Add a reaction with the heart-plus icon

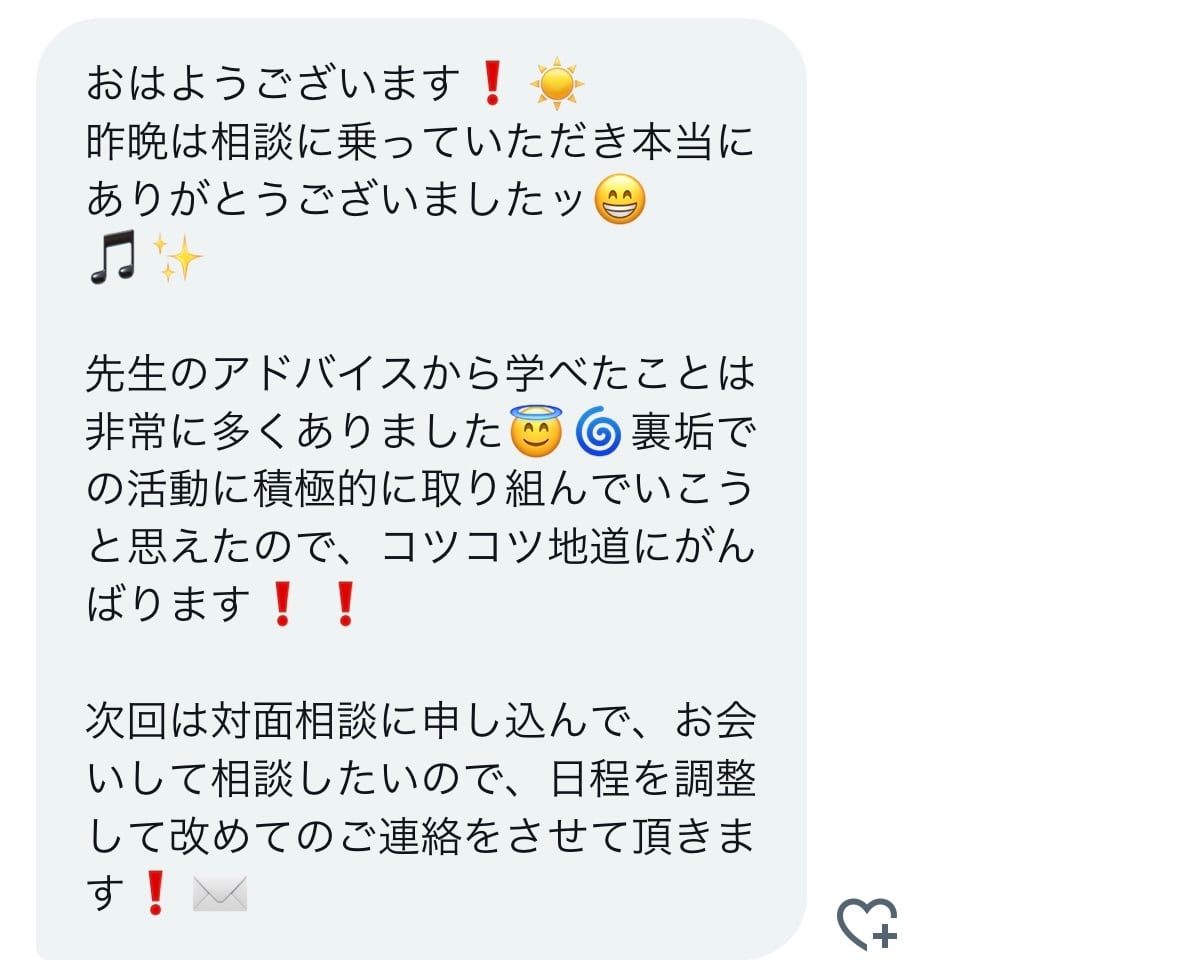(x=868, y=924)
